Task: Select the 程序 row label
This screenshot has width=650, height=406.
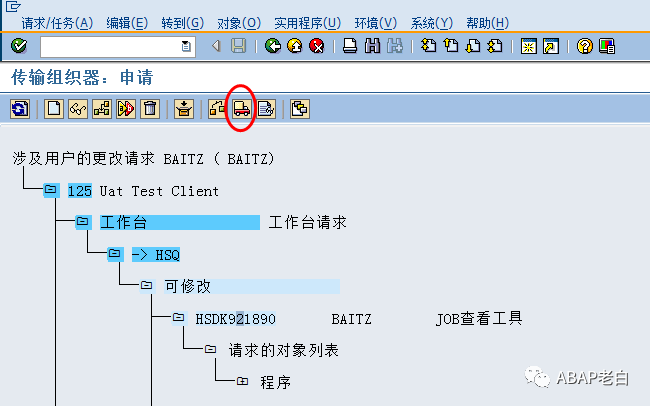Action: [x=276, y=382]
